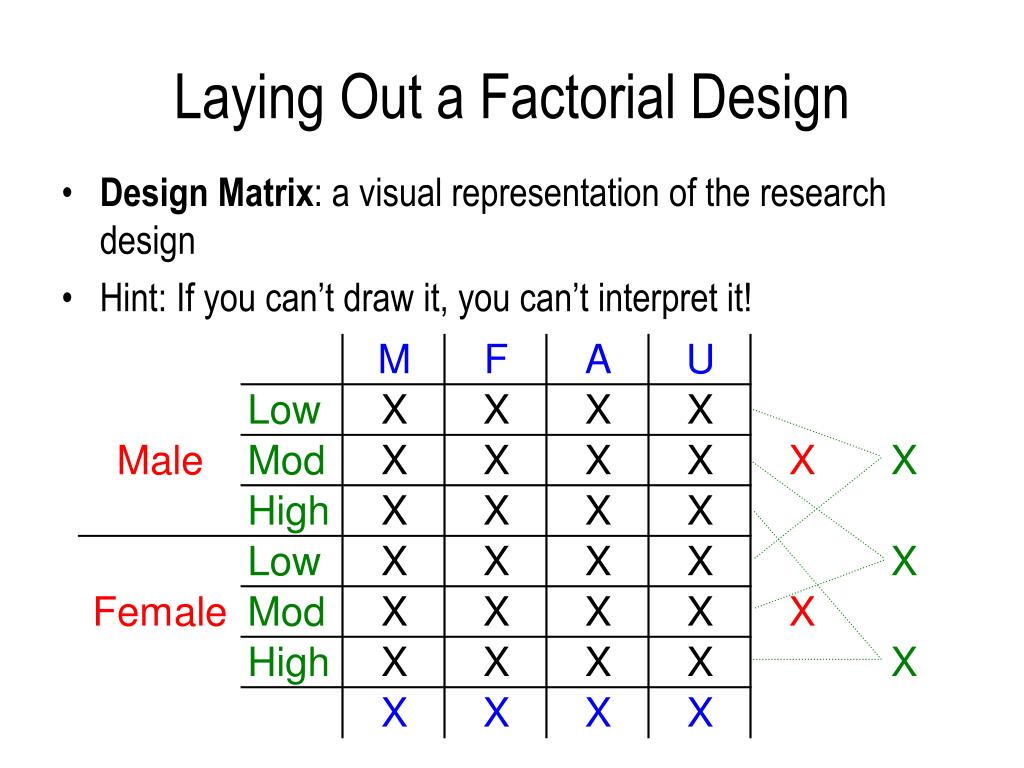Click the topmost green X marginal
The image size is (1024, 768).
tap(904, 460)
